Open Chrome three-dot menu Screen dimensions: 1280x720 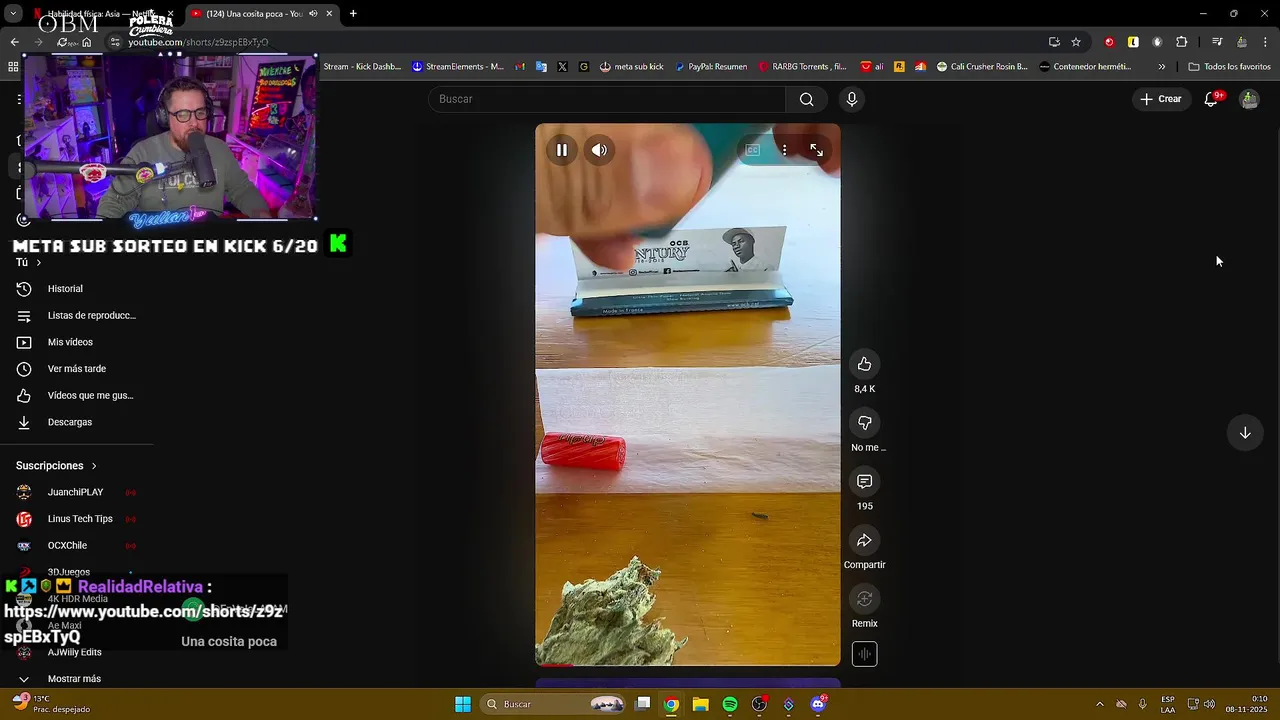point(1266,42)
